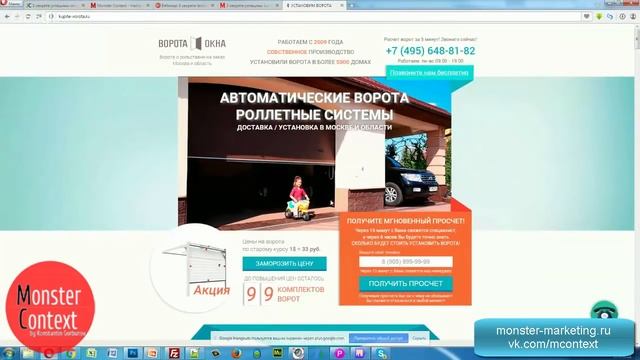The width and height of the screenshot is (640, 360).
Task: Click phone number +7 (495) 648-81-82
Action: [x=430, y=51]
